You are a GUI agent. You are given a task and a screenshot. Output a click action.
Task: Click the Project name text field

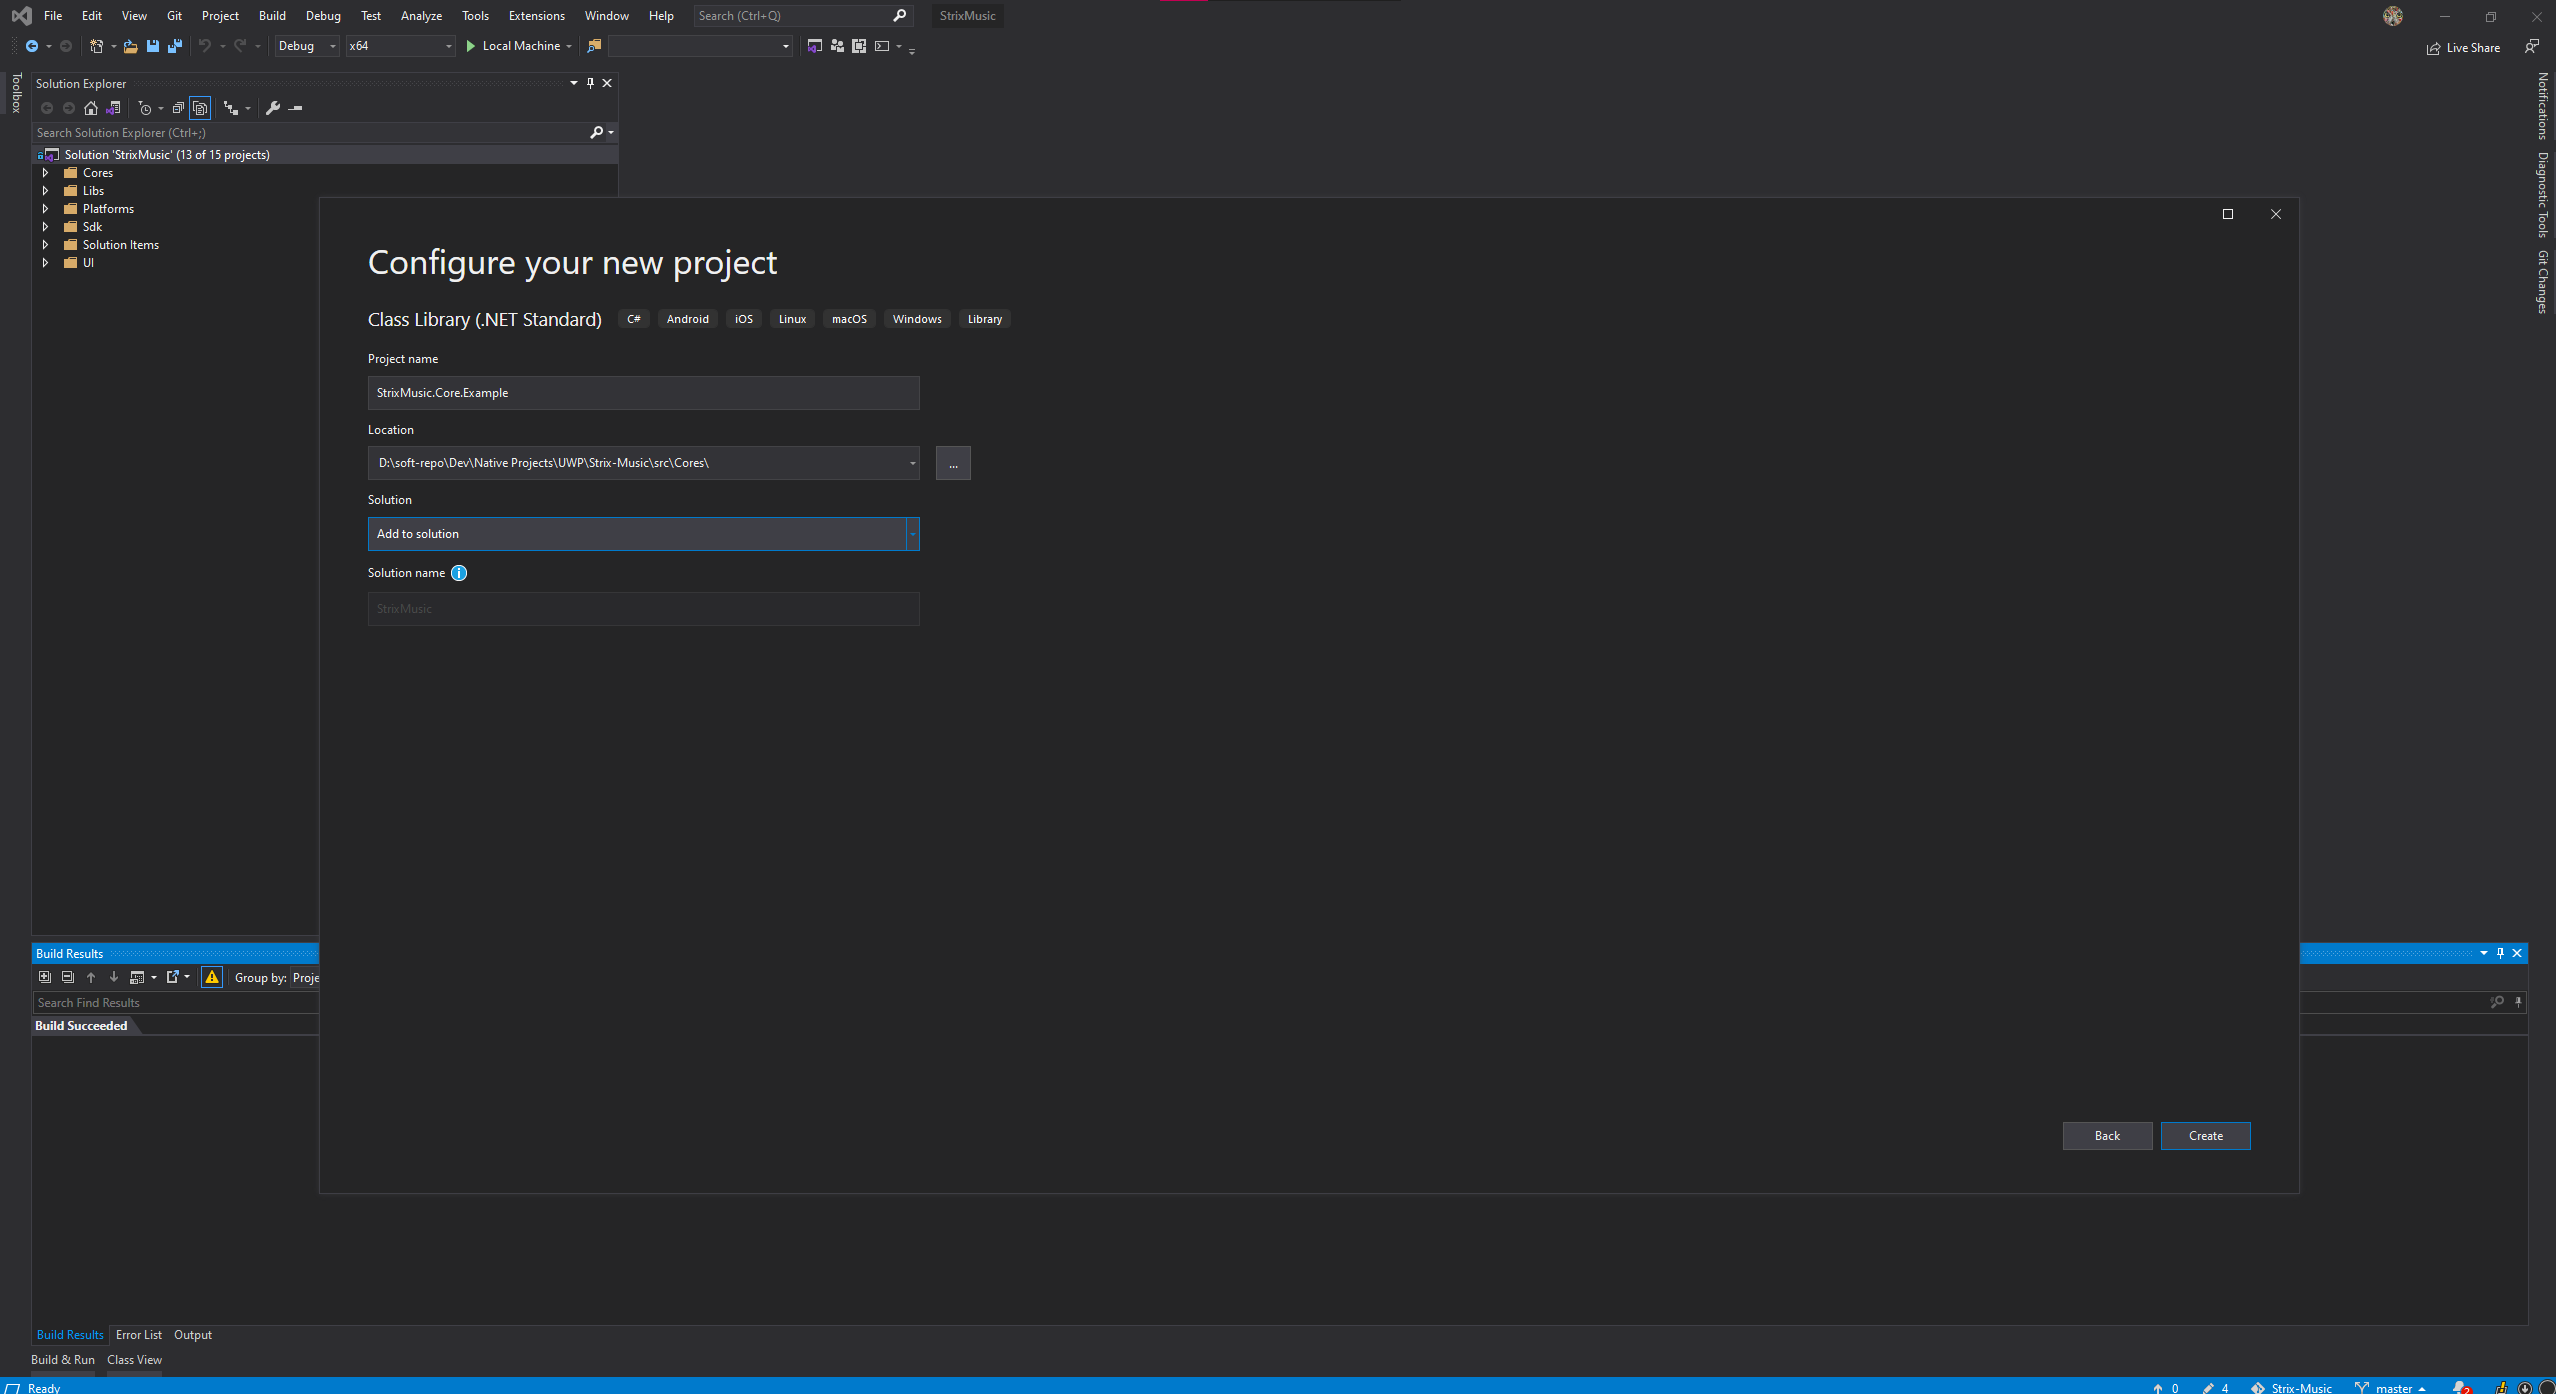(643, 393)
